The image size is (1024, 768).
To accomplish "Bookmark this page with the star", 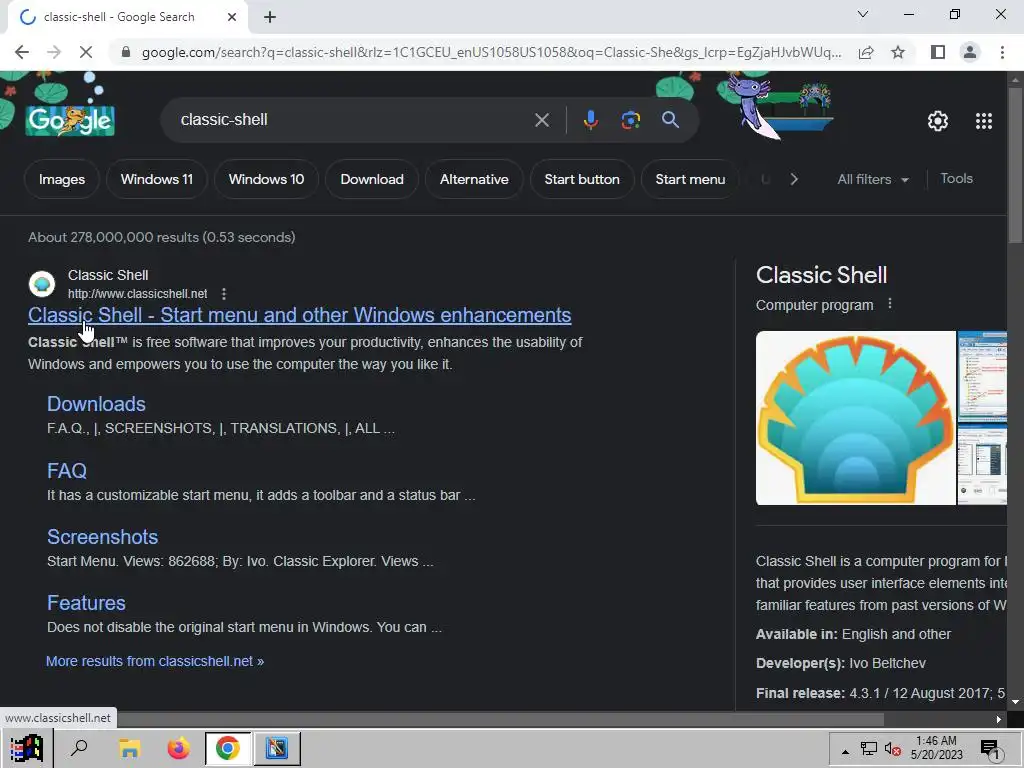I will click(x=898, y=52).
